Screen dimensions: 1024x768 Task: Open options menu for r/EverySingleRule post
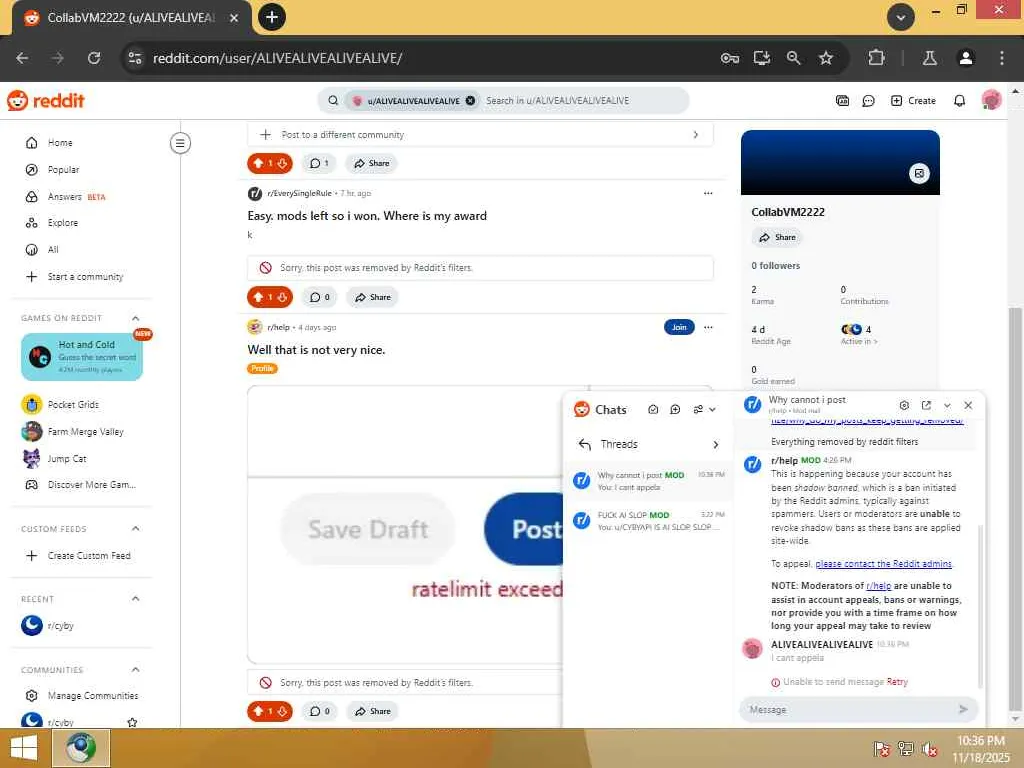[x=708, y=193]
